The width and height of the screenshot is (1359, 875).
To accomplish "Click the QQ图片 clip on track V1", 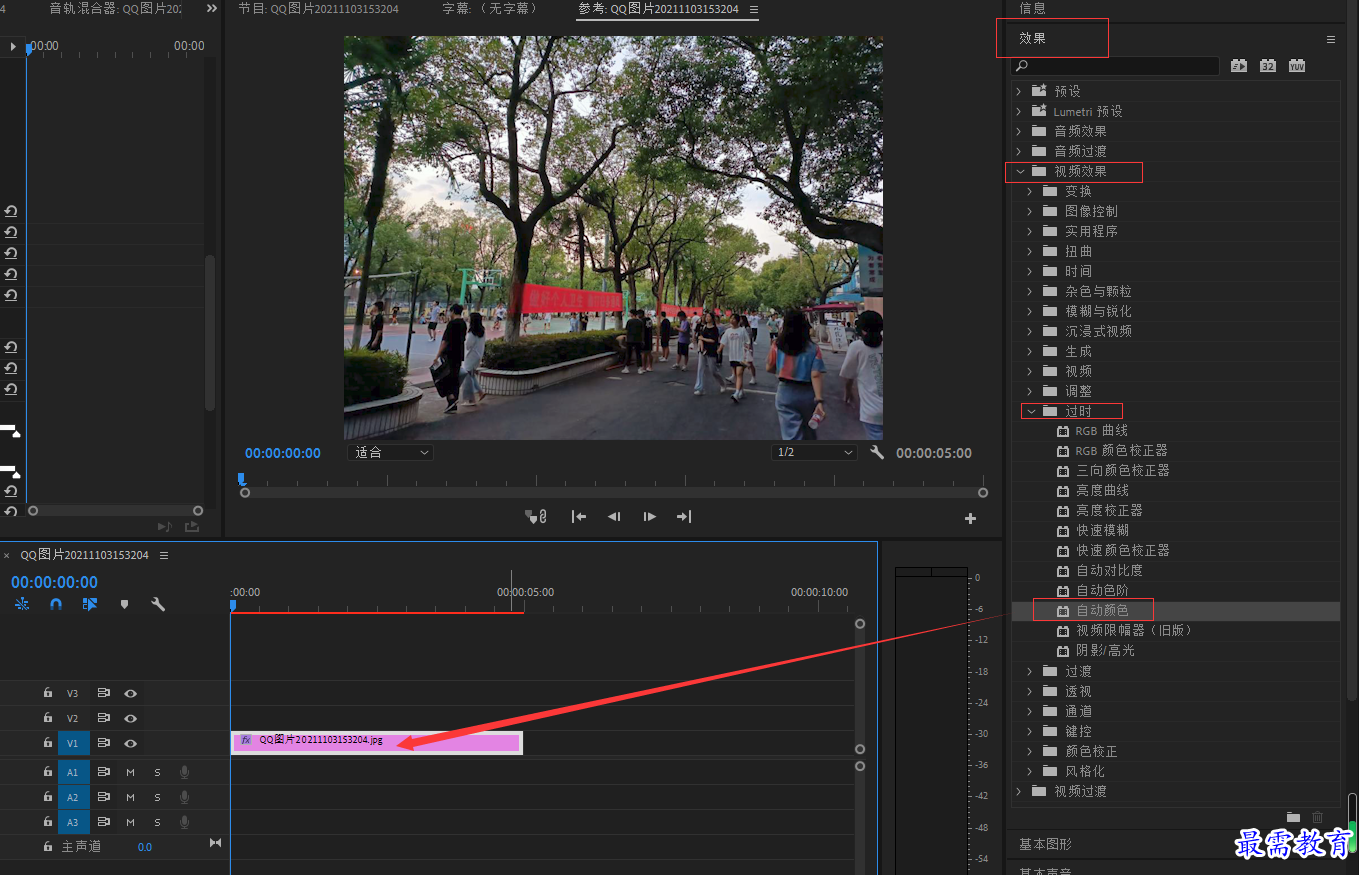I will (x=376, y=743).
